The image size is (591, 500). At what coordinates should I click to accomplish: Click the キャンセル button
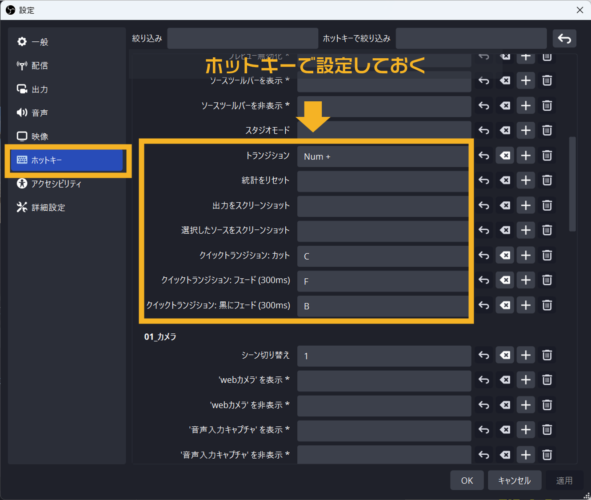[514, 480]
